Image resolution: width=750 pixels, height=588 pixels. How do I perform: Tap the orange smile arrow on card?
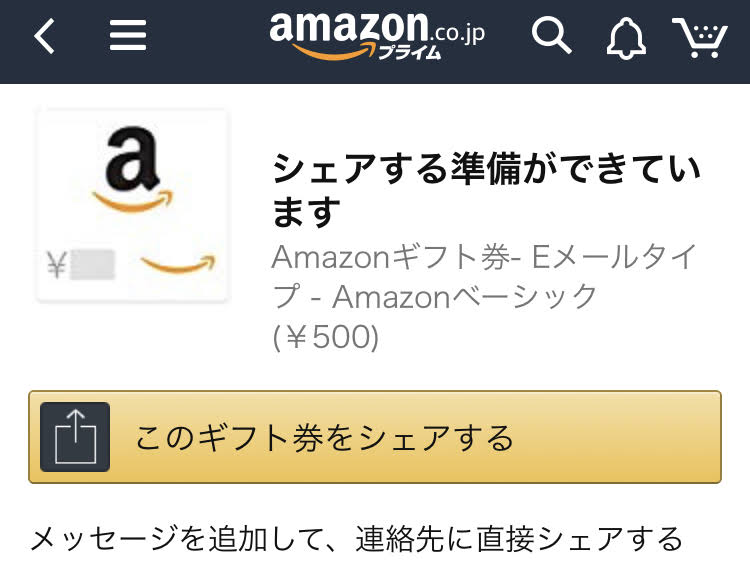pyautogui.click(x=177, y=264)
